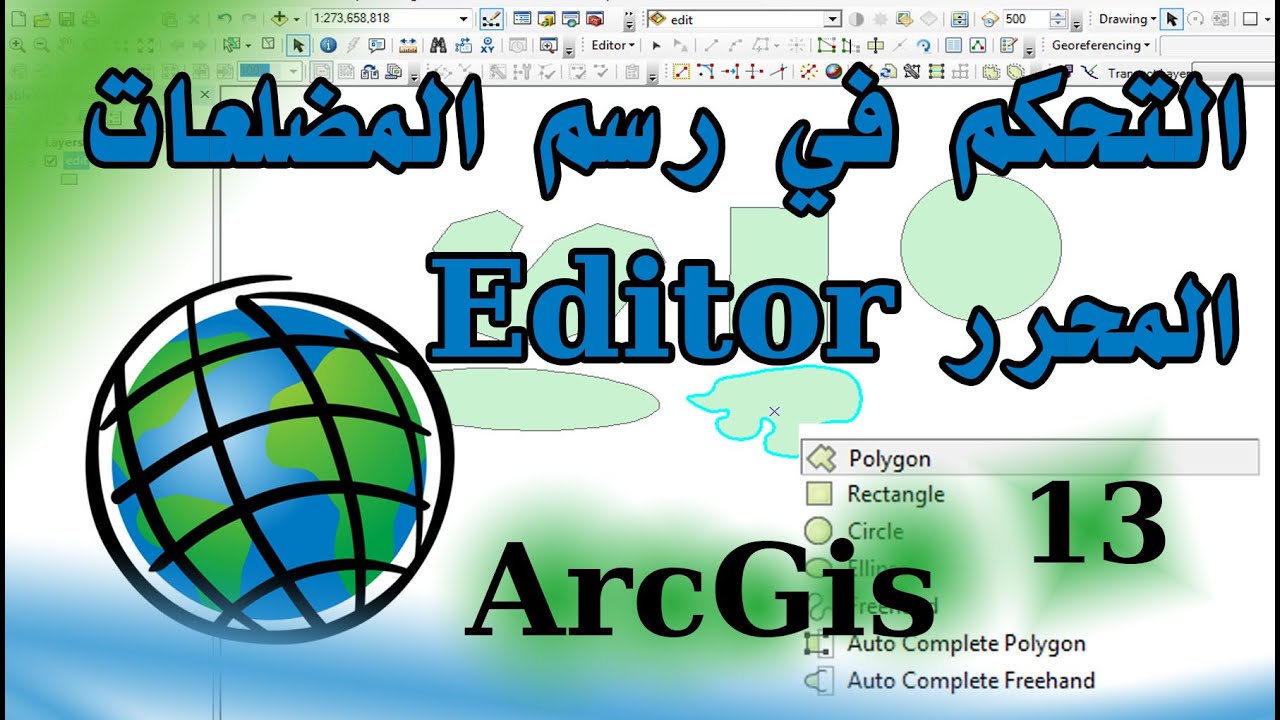This screenshot has width=1280, height=720.
Task: Open the Search window
Action: [570, 19]
